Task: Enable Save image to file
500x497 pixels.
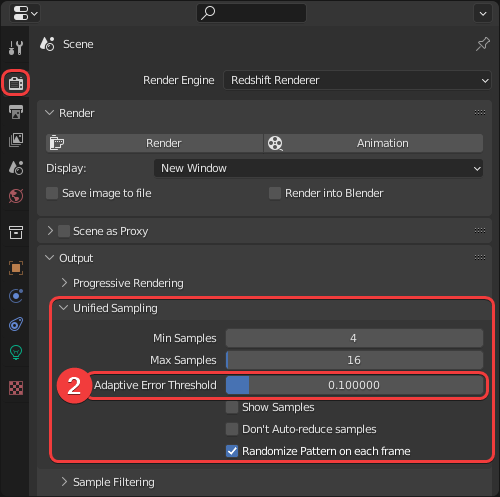Action: coord(52,193)
